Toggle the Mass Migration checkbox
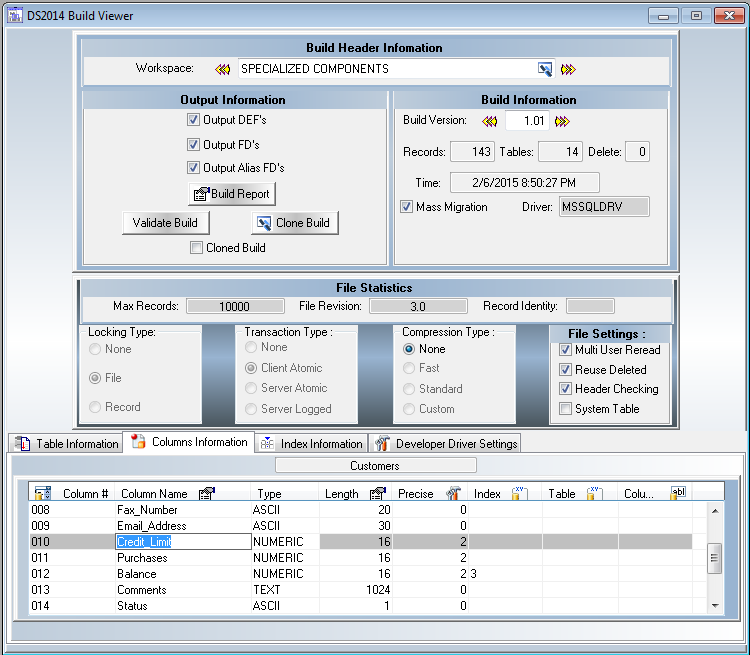 [x=407, y=207]
